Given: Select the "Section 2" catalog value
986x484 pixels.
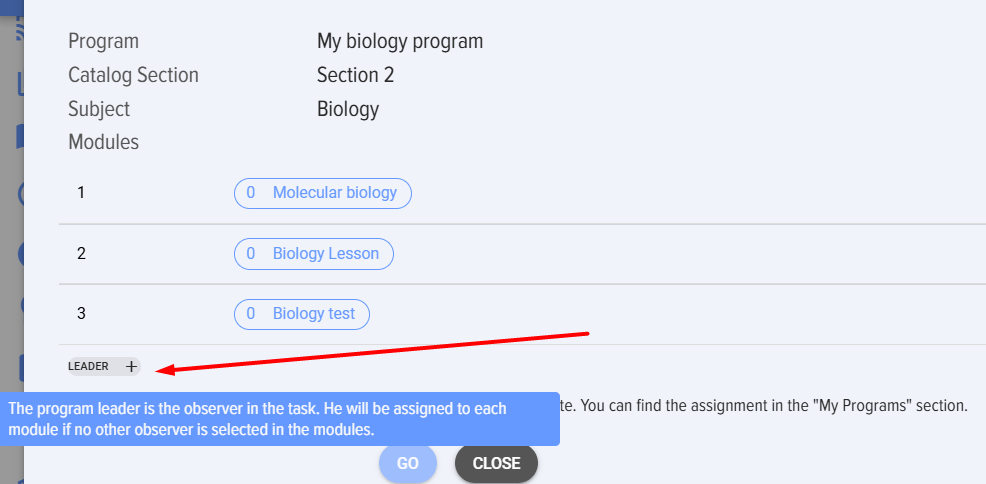Looking at the screenshot, I should pos(355,75).
